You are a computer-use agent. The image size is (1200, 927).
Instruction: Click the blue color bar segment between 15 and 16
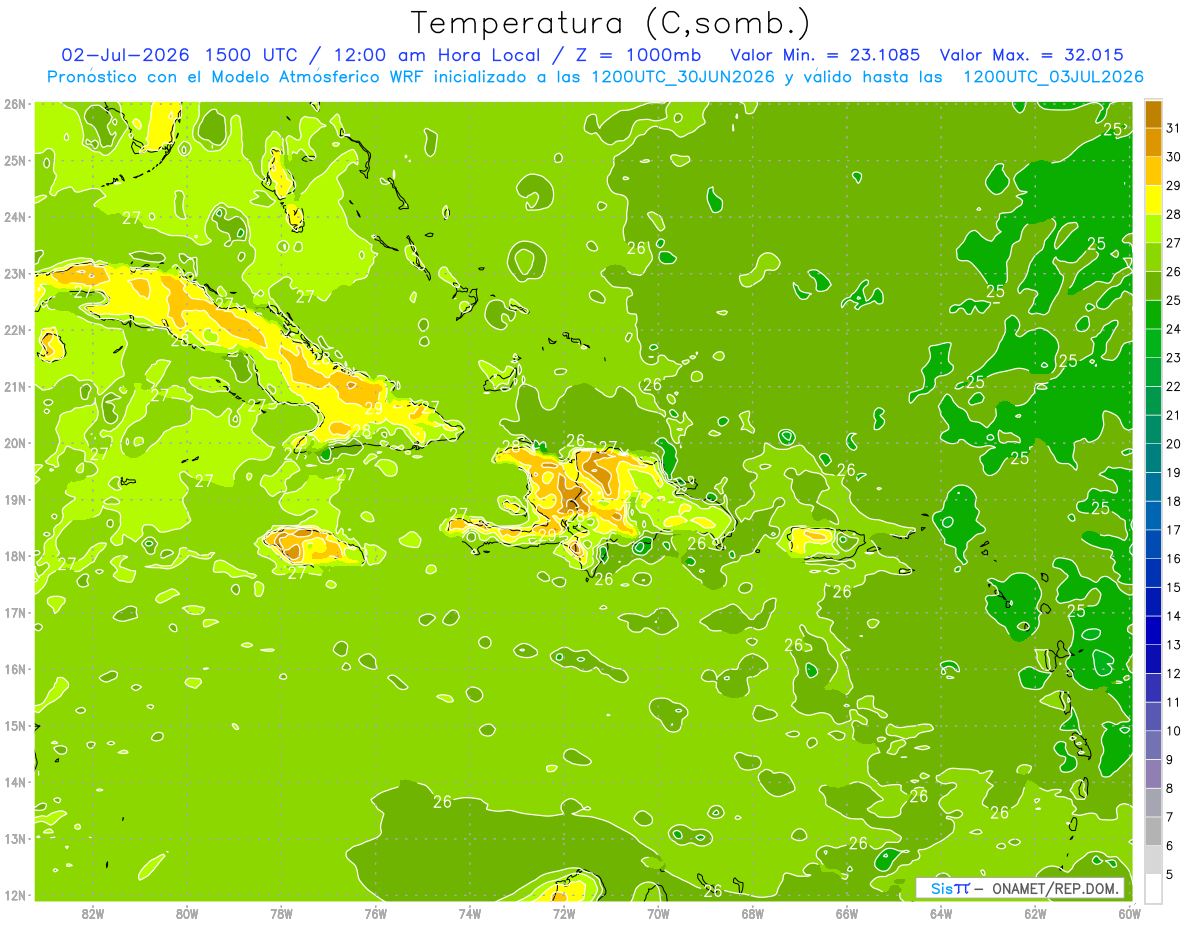(1153, 572)
